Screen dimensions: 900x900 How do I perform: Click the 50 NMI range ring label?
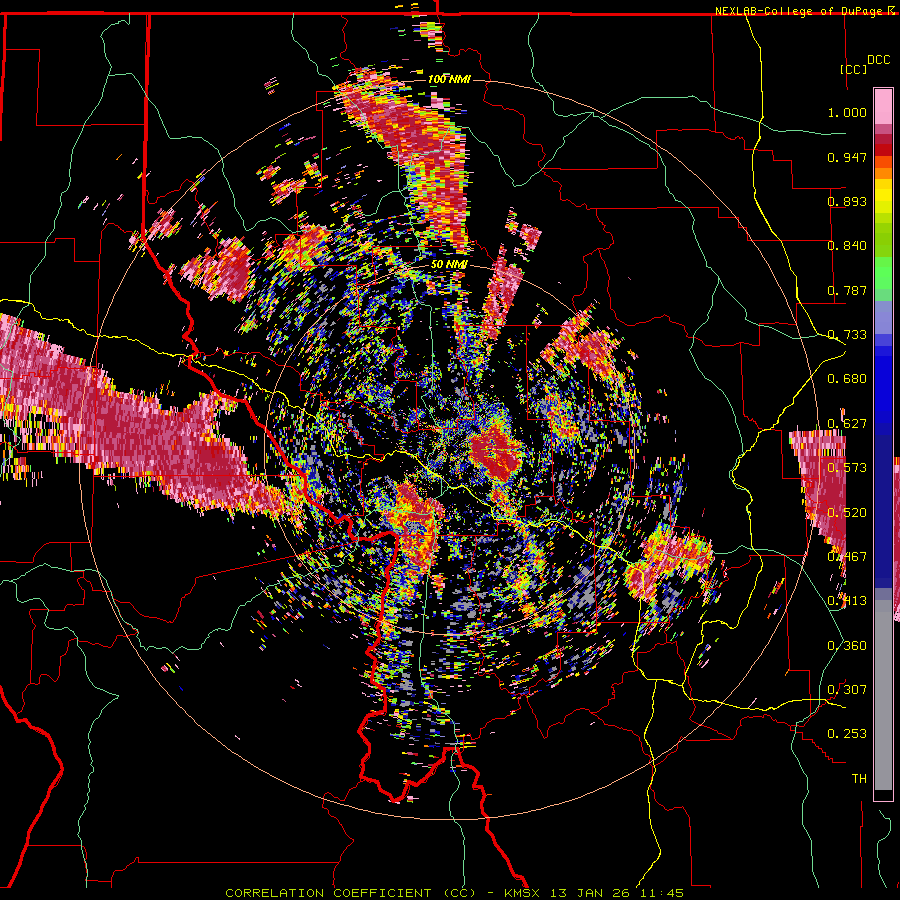449,265
